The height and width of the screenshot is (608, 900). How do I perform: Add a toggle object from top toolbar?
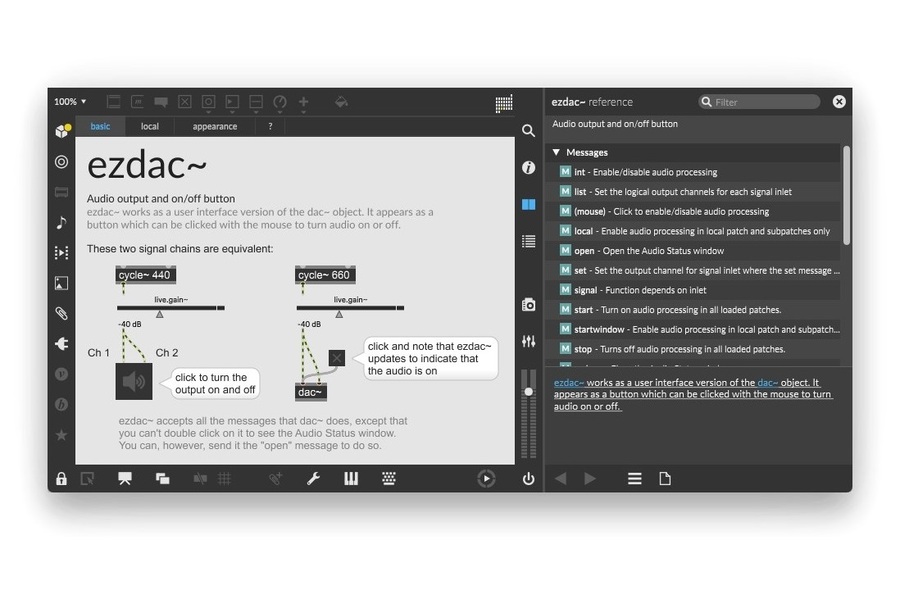(x=185, y=102)
